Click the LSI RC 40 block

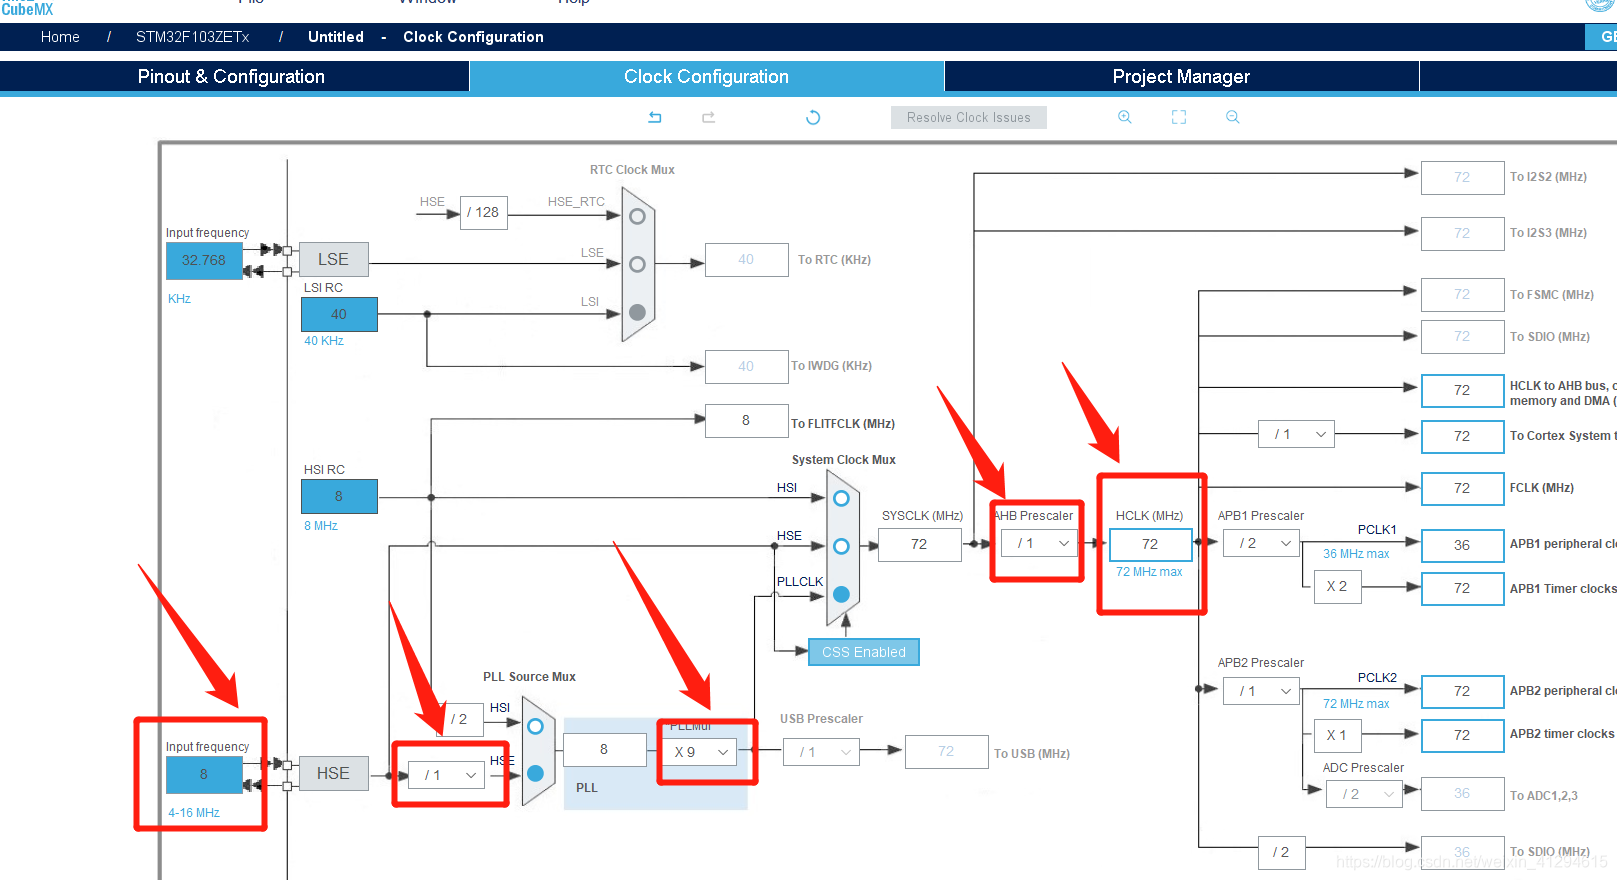pos(339,314)
